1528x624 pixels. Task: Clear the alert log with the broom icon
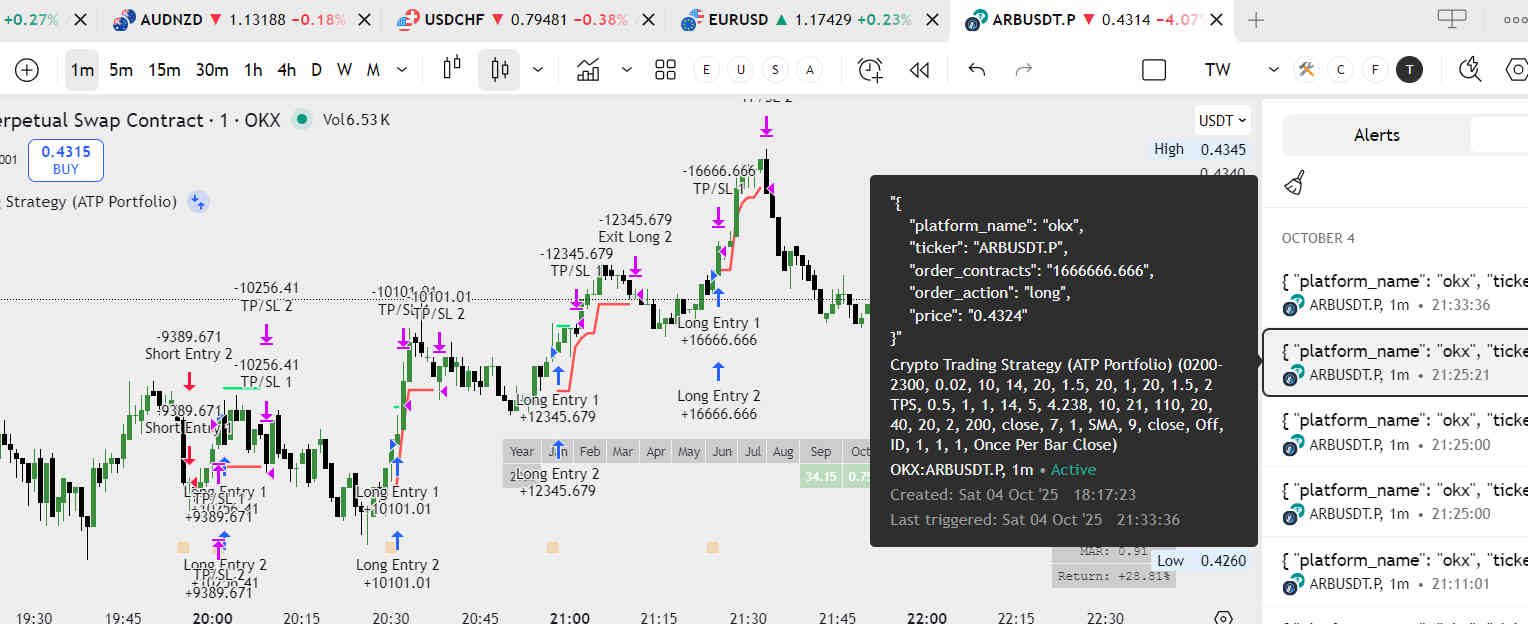(1295, 183)
